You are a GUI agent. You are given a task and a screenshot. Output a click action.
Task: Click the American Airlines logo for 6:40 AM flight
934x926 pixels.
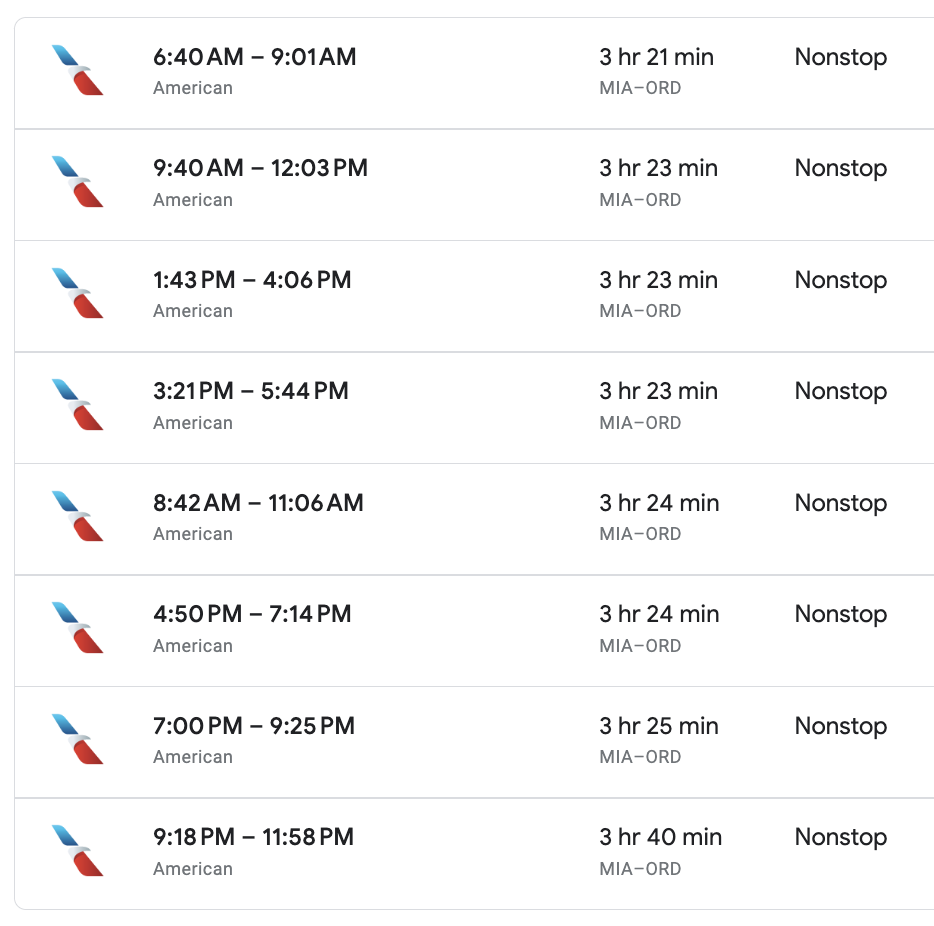(x=77, y=70)
